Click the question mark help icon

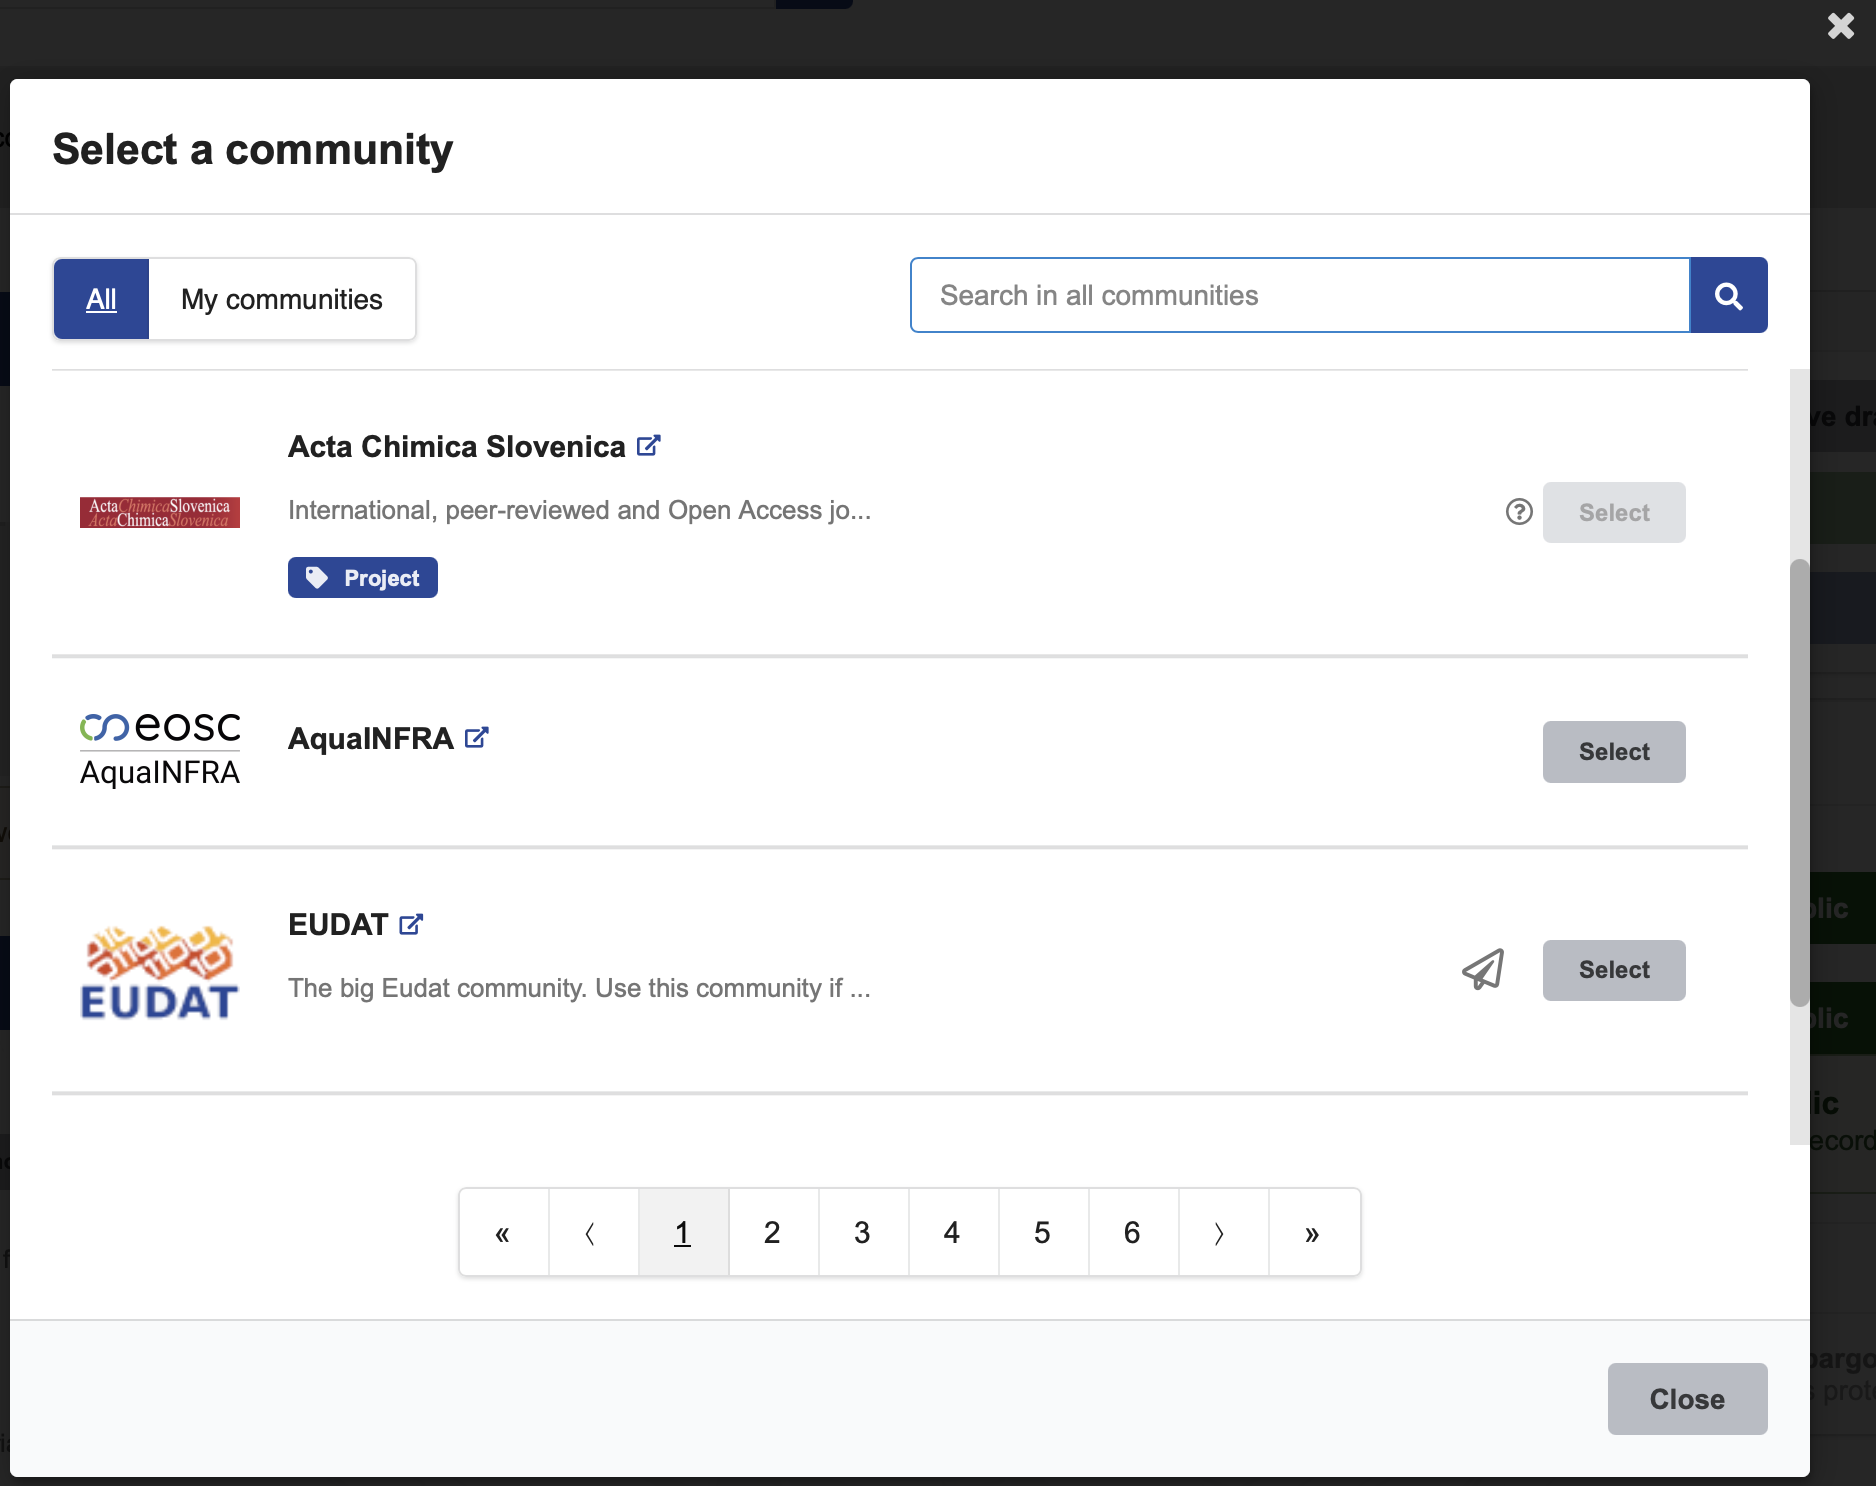point(1518,512)
